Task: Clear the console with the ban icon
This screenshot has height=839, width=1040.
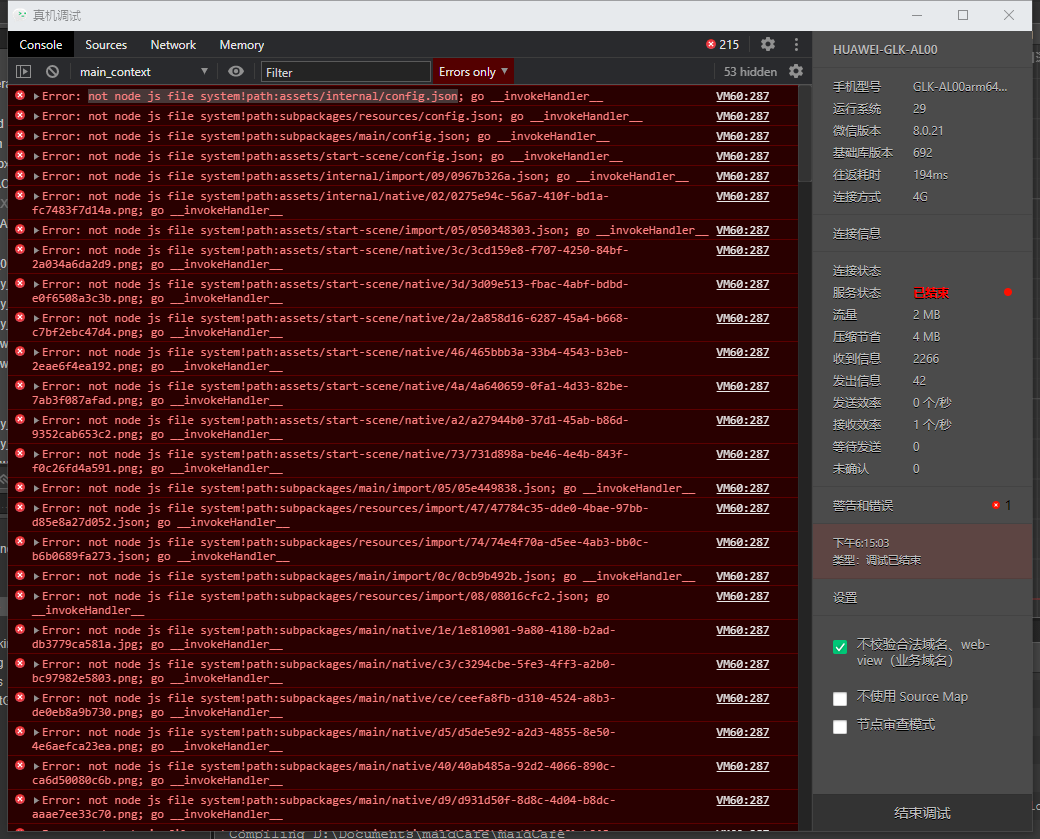Action: point(52,72)
